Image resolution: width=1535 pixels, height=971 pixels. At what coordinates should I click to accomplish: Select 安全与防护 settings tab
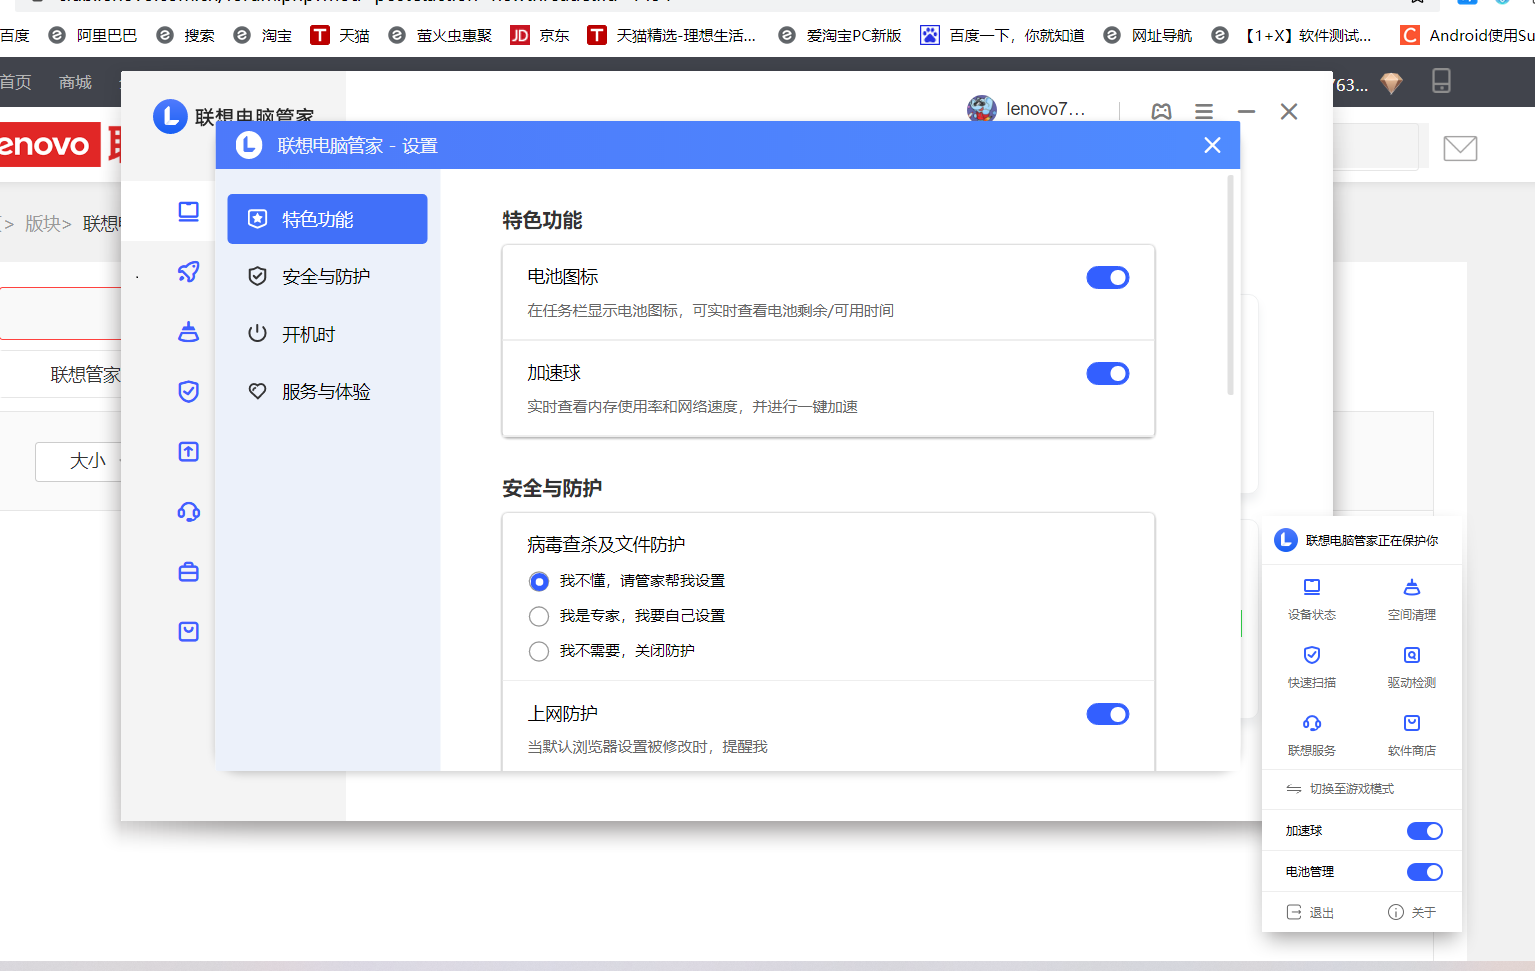pos(327,276)
